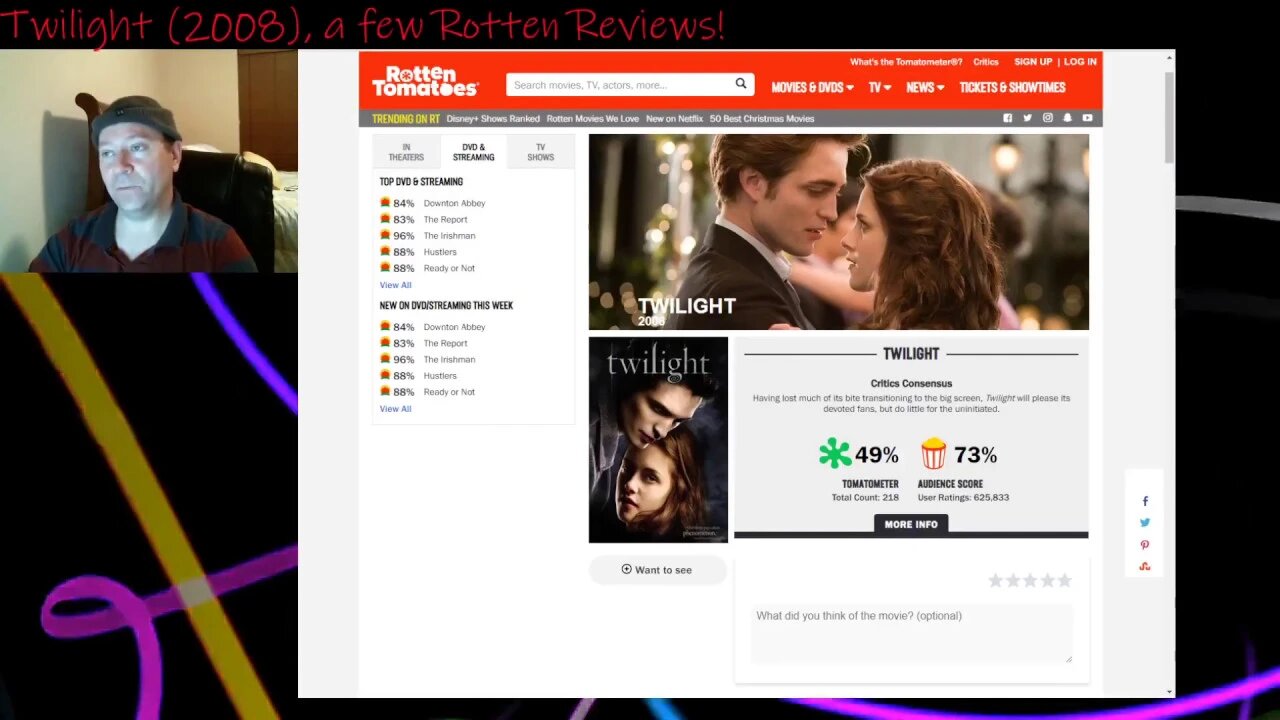Image resolution: width=1280 pixels, height=720 pixels.
Task: Open the Rotten Tomatoes home logo
Action: coord(425,81)
